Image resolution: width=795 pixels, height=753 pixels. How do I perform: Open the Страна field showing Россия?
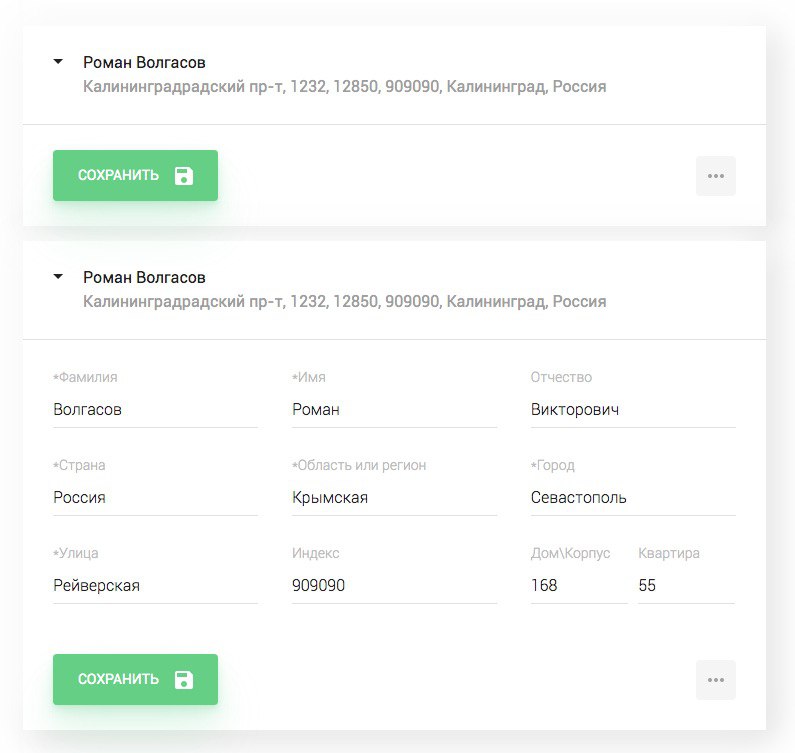[x=155, y=497]
